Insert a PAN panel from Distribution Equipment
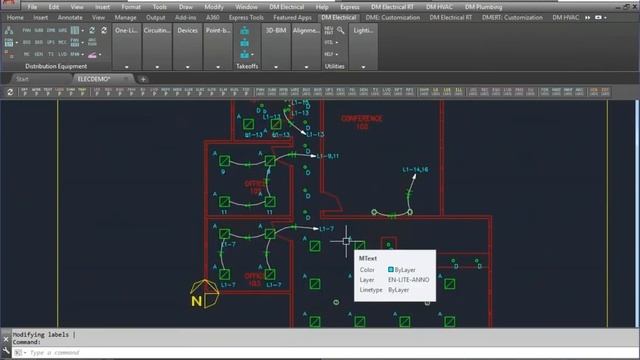The image size is (640, 360). click(x=27, y=31)
